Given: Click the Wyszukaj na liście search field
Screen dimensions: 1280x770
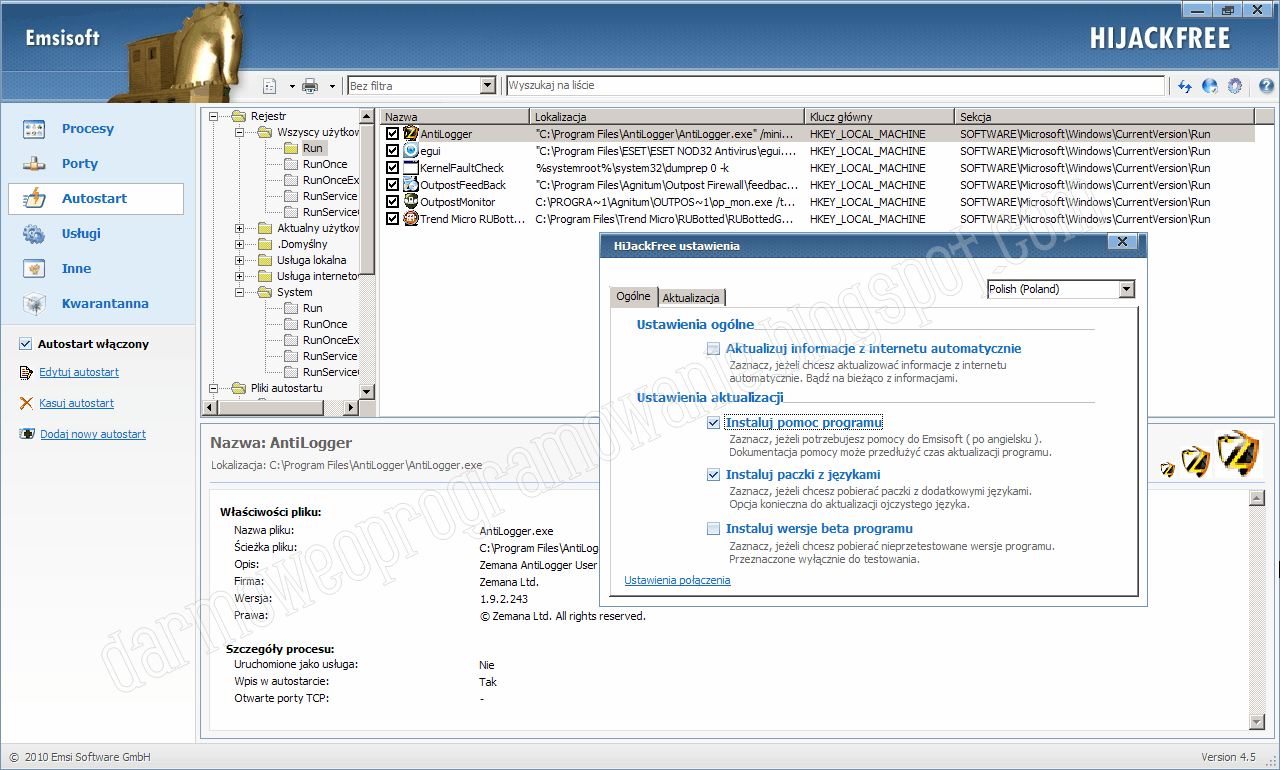Looking at the screenshot, I should (835, 86).
